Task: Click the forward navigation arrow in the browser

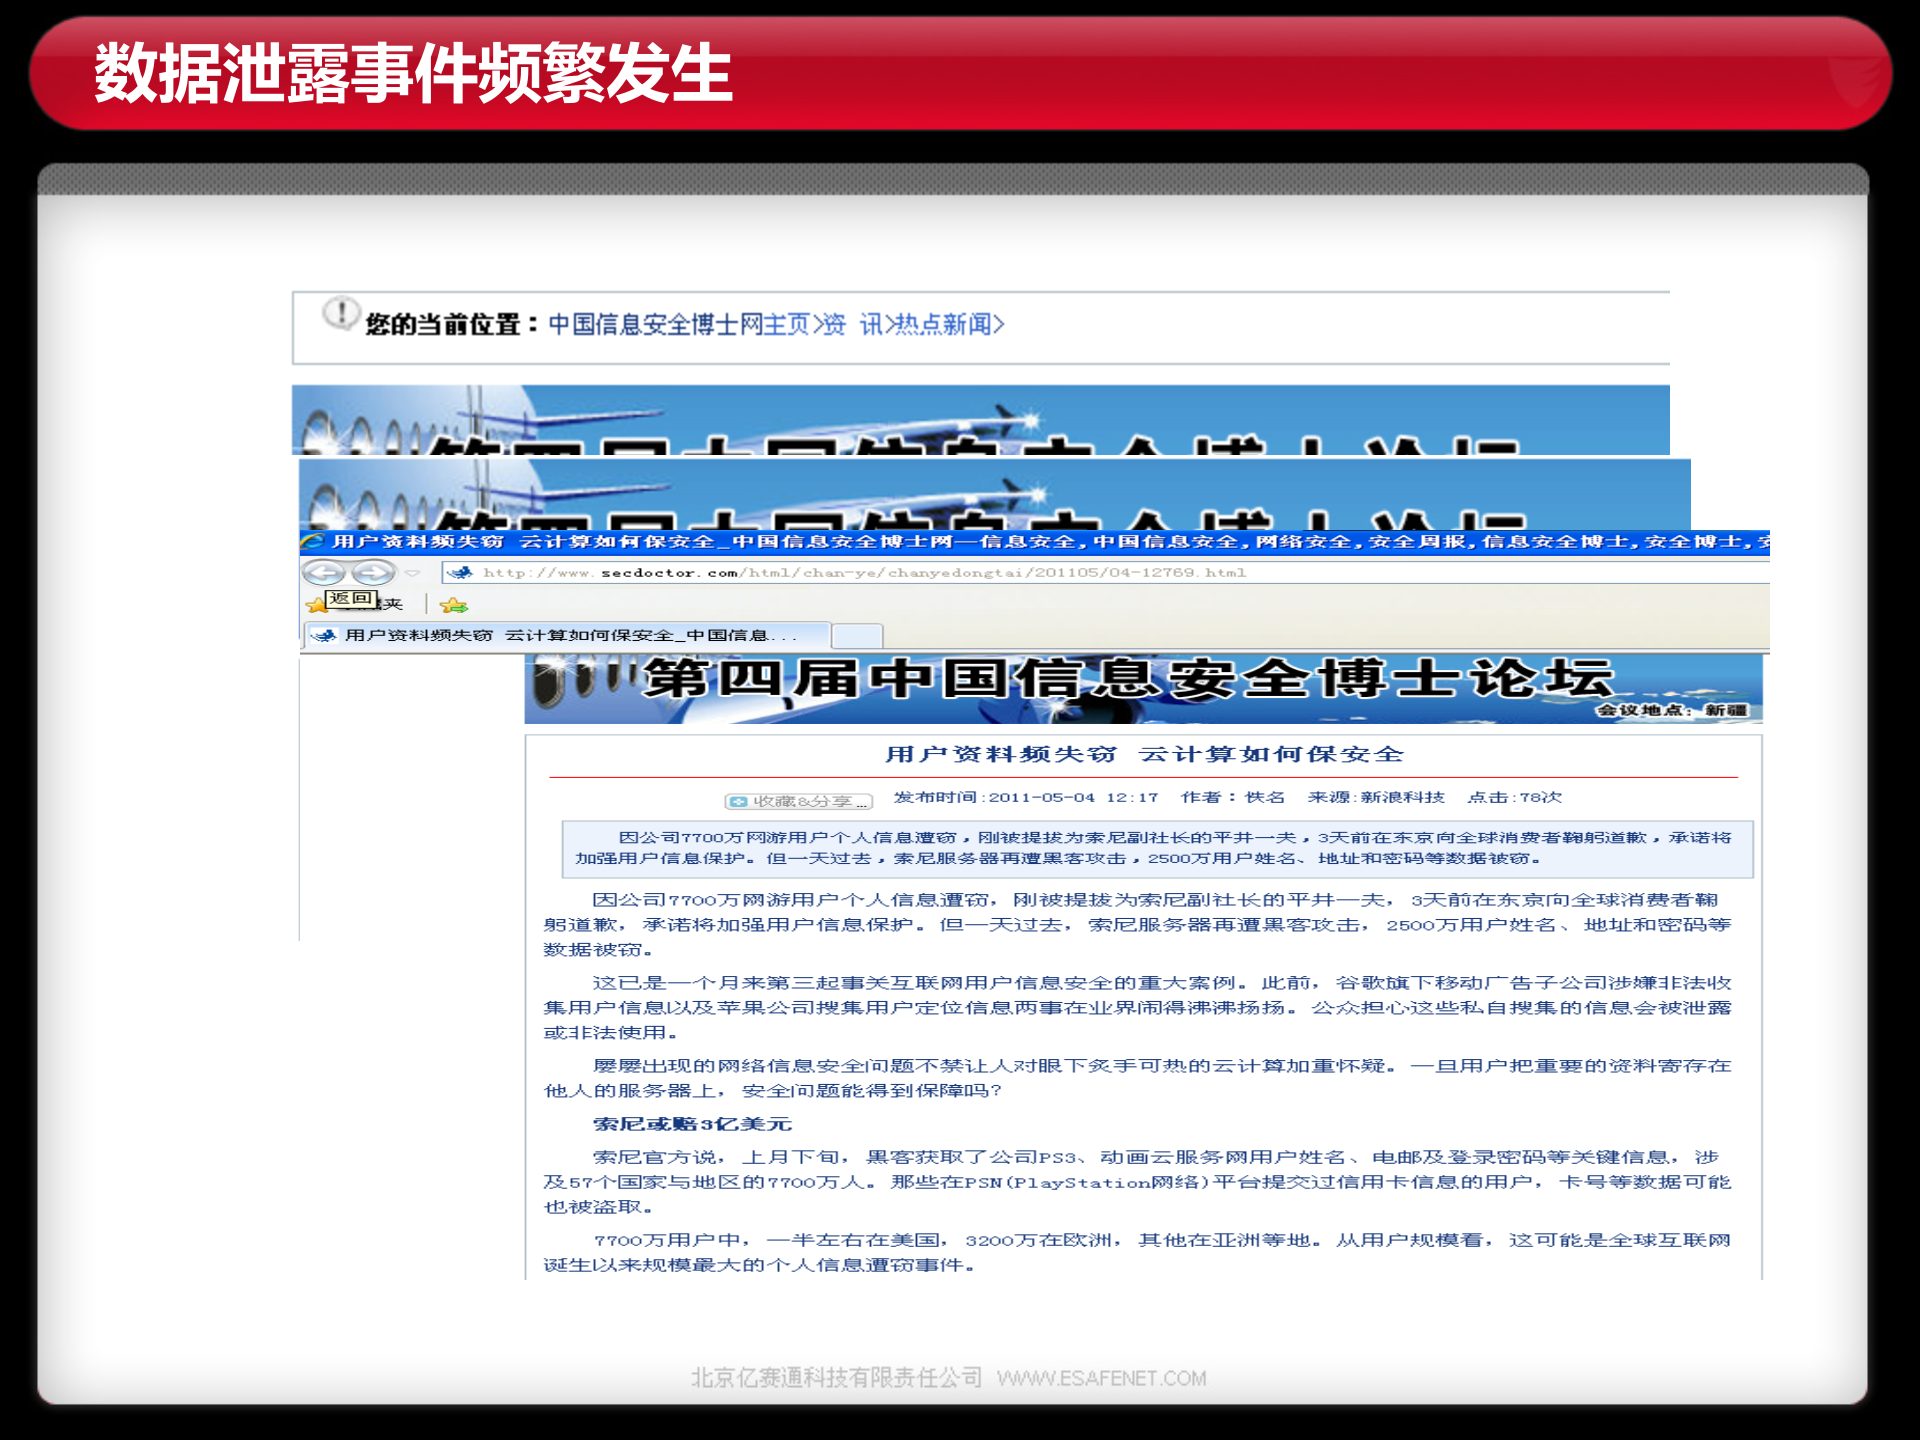Action: (x=372, y=574)
